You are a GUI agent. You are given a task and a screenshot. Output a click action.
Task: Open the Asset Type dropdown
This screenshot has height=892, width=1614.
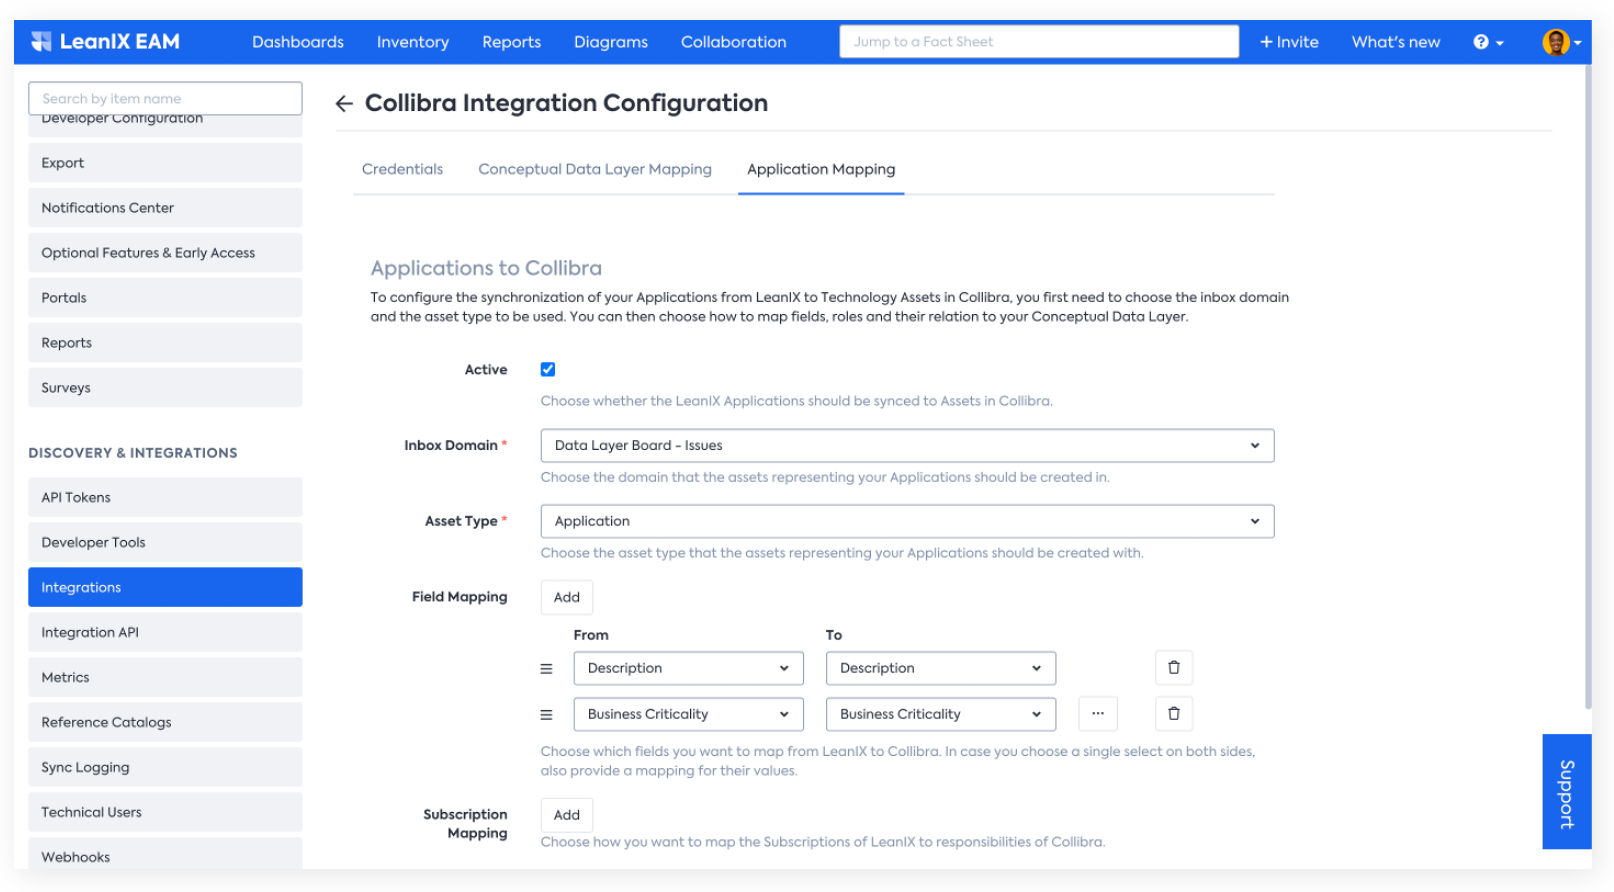(907, 522)
